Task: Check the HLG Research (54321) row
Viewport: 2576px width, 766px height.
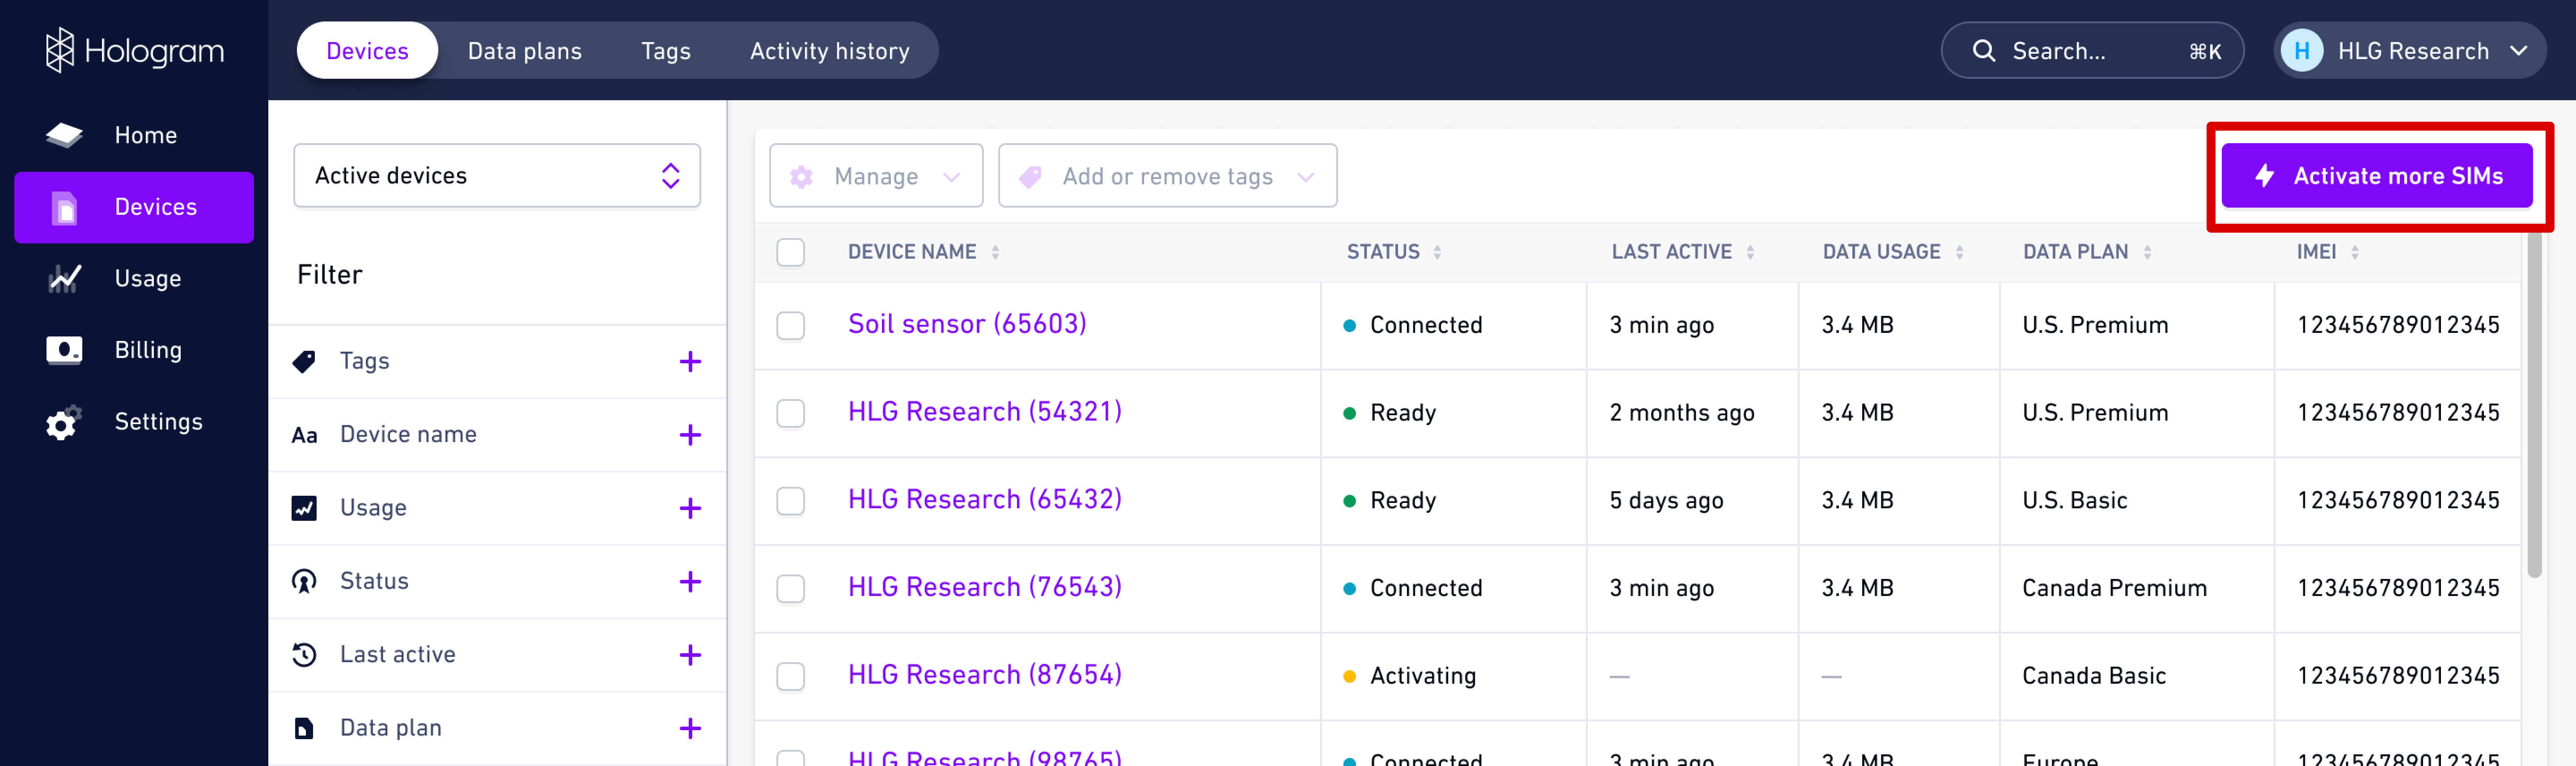Action: pyautogui.click(x=791, y=413)
